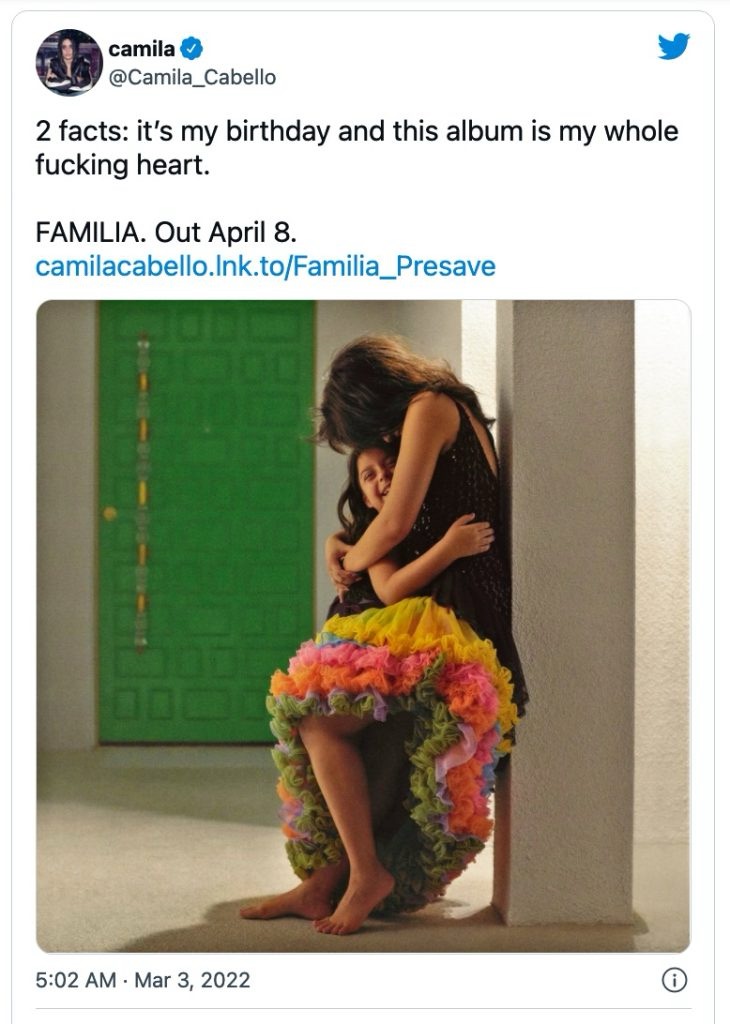
Task: Open the Familia_Presave link
Action: tap(265, 267)
